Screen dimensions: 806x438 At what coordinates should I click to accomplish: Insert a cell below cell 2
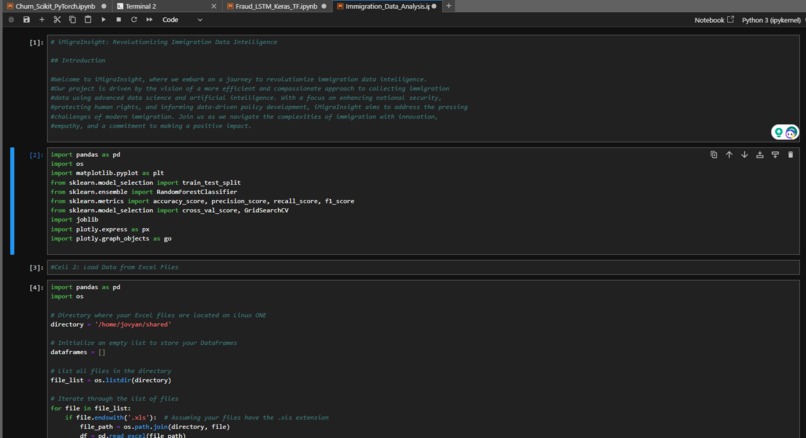click(775, 155)
